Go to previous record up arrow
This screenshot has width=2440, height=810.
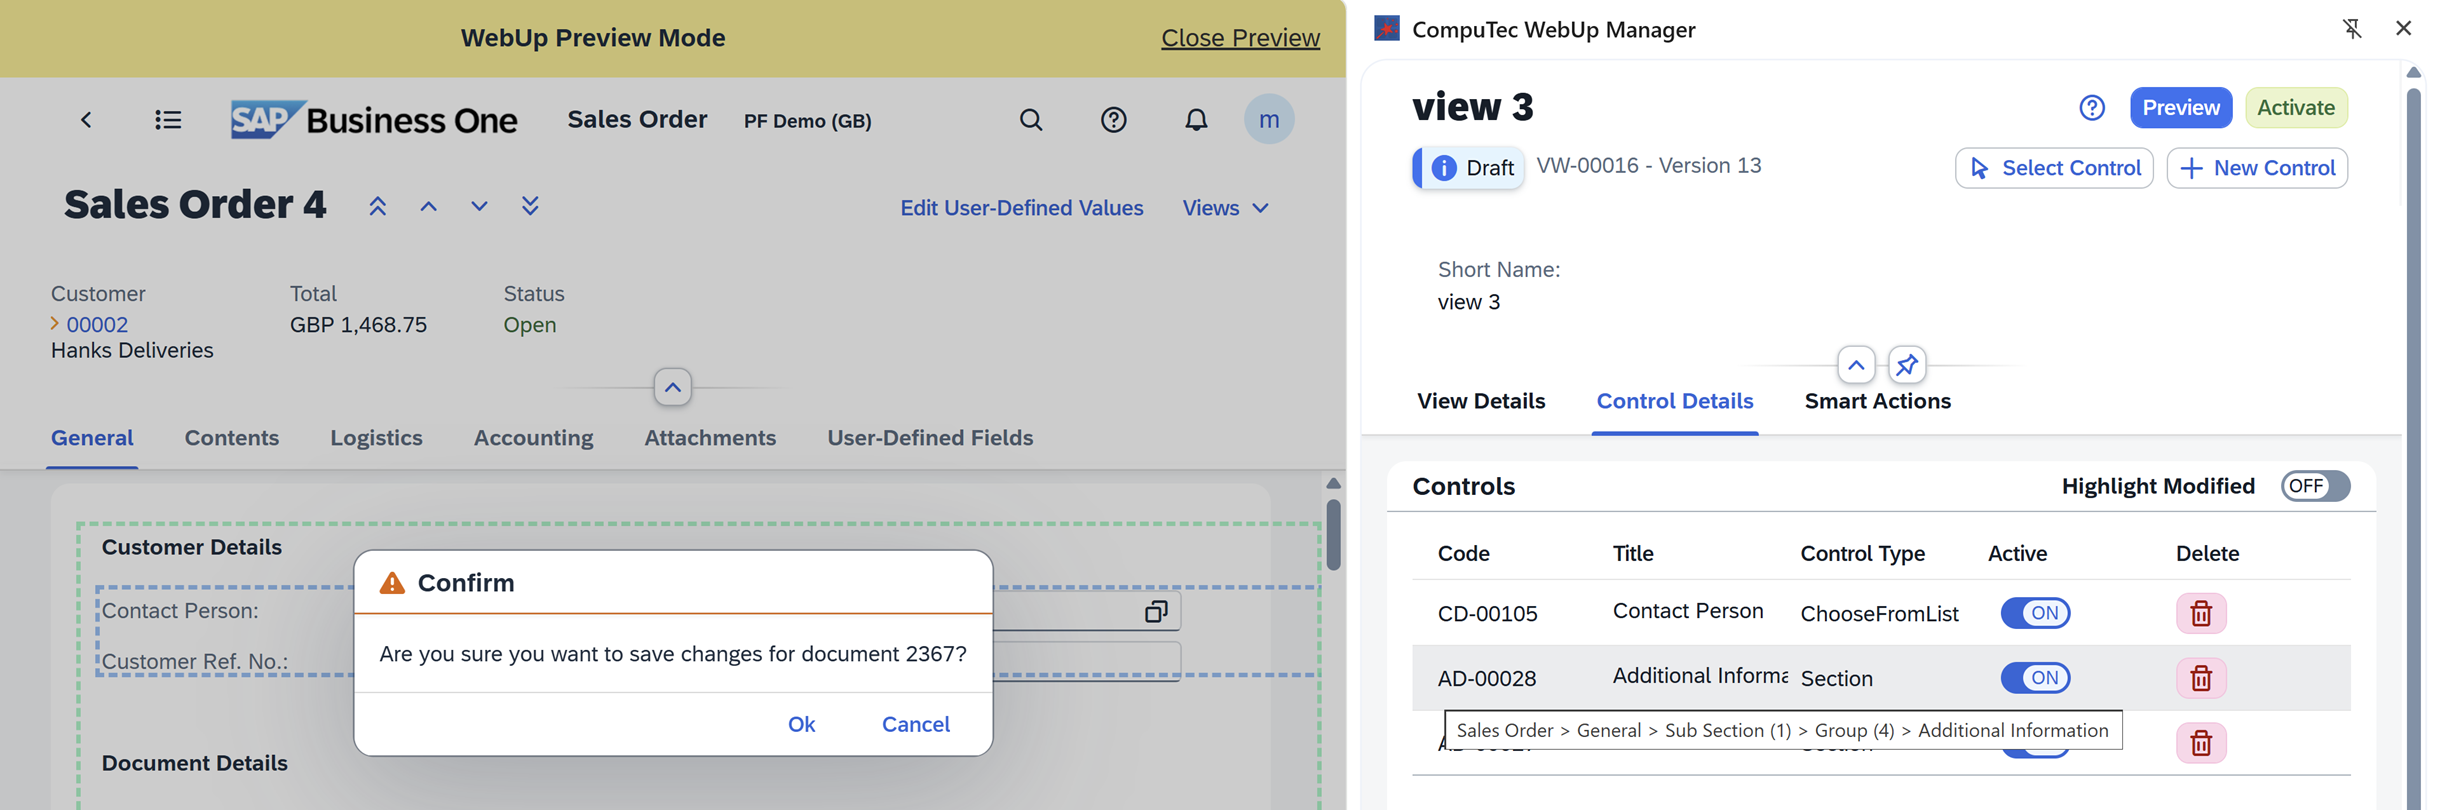pyautogui.click(x=428, y=206)
